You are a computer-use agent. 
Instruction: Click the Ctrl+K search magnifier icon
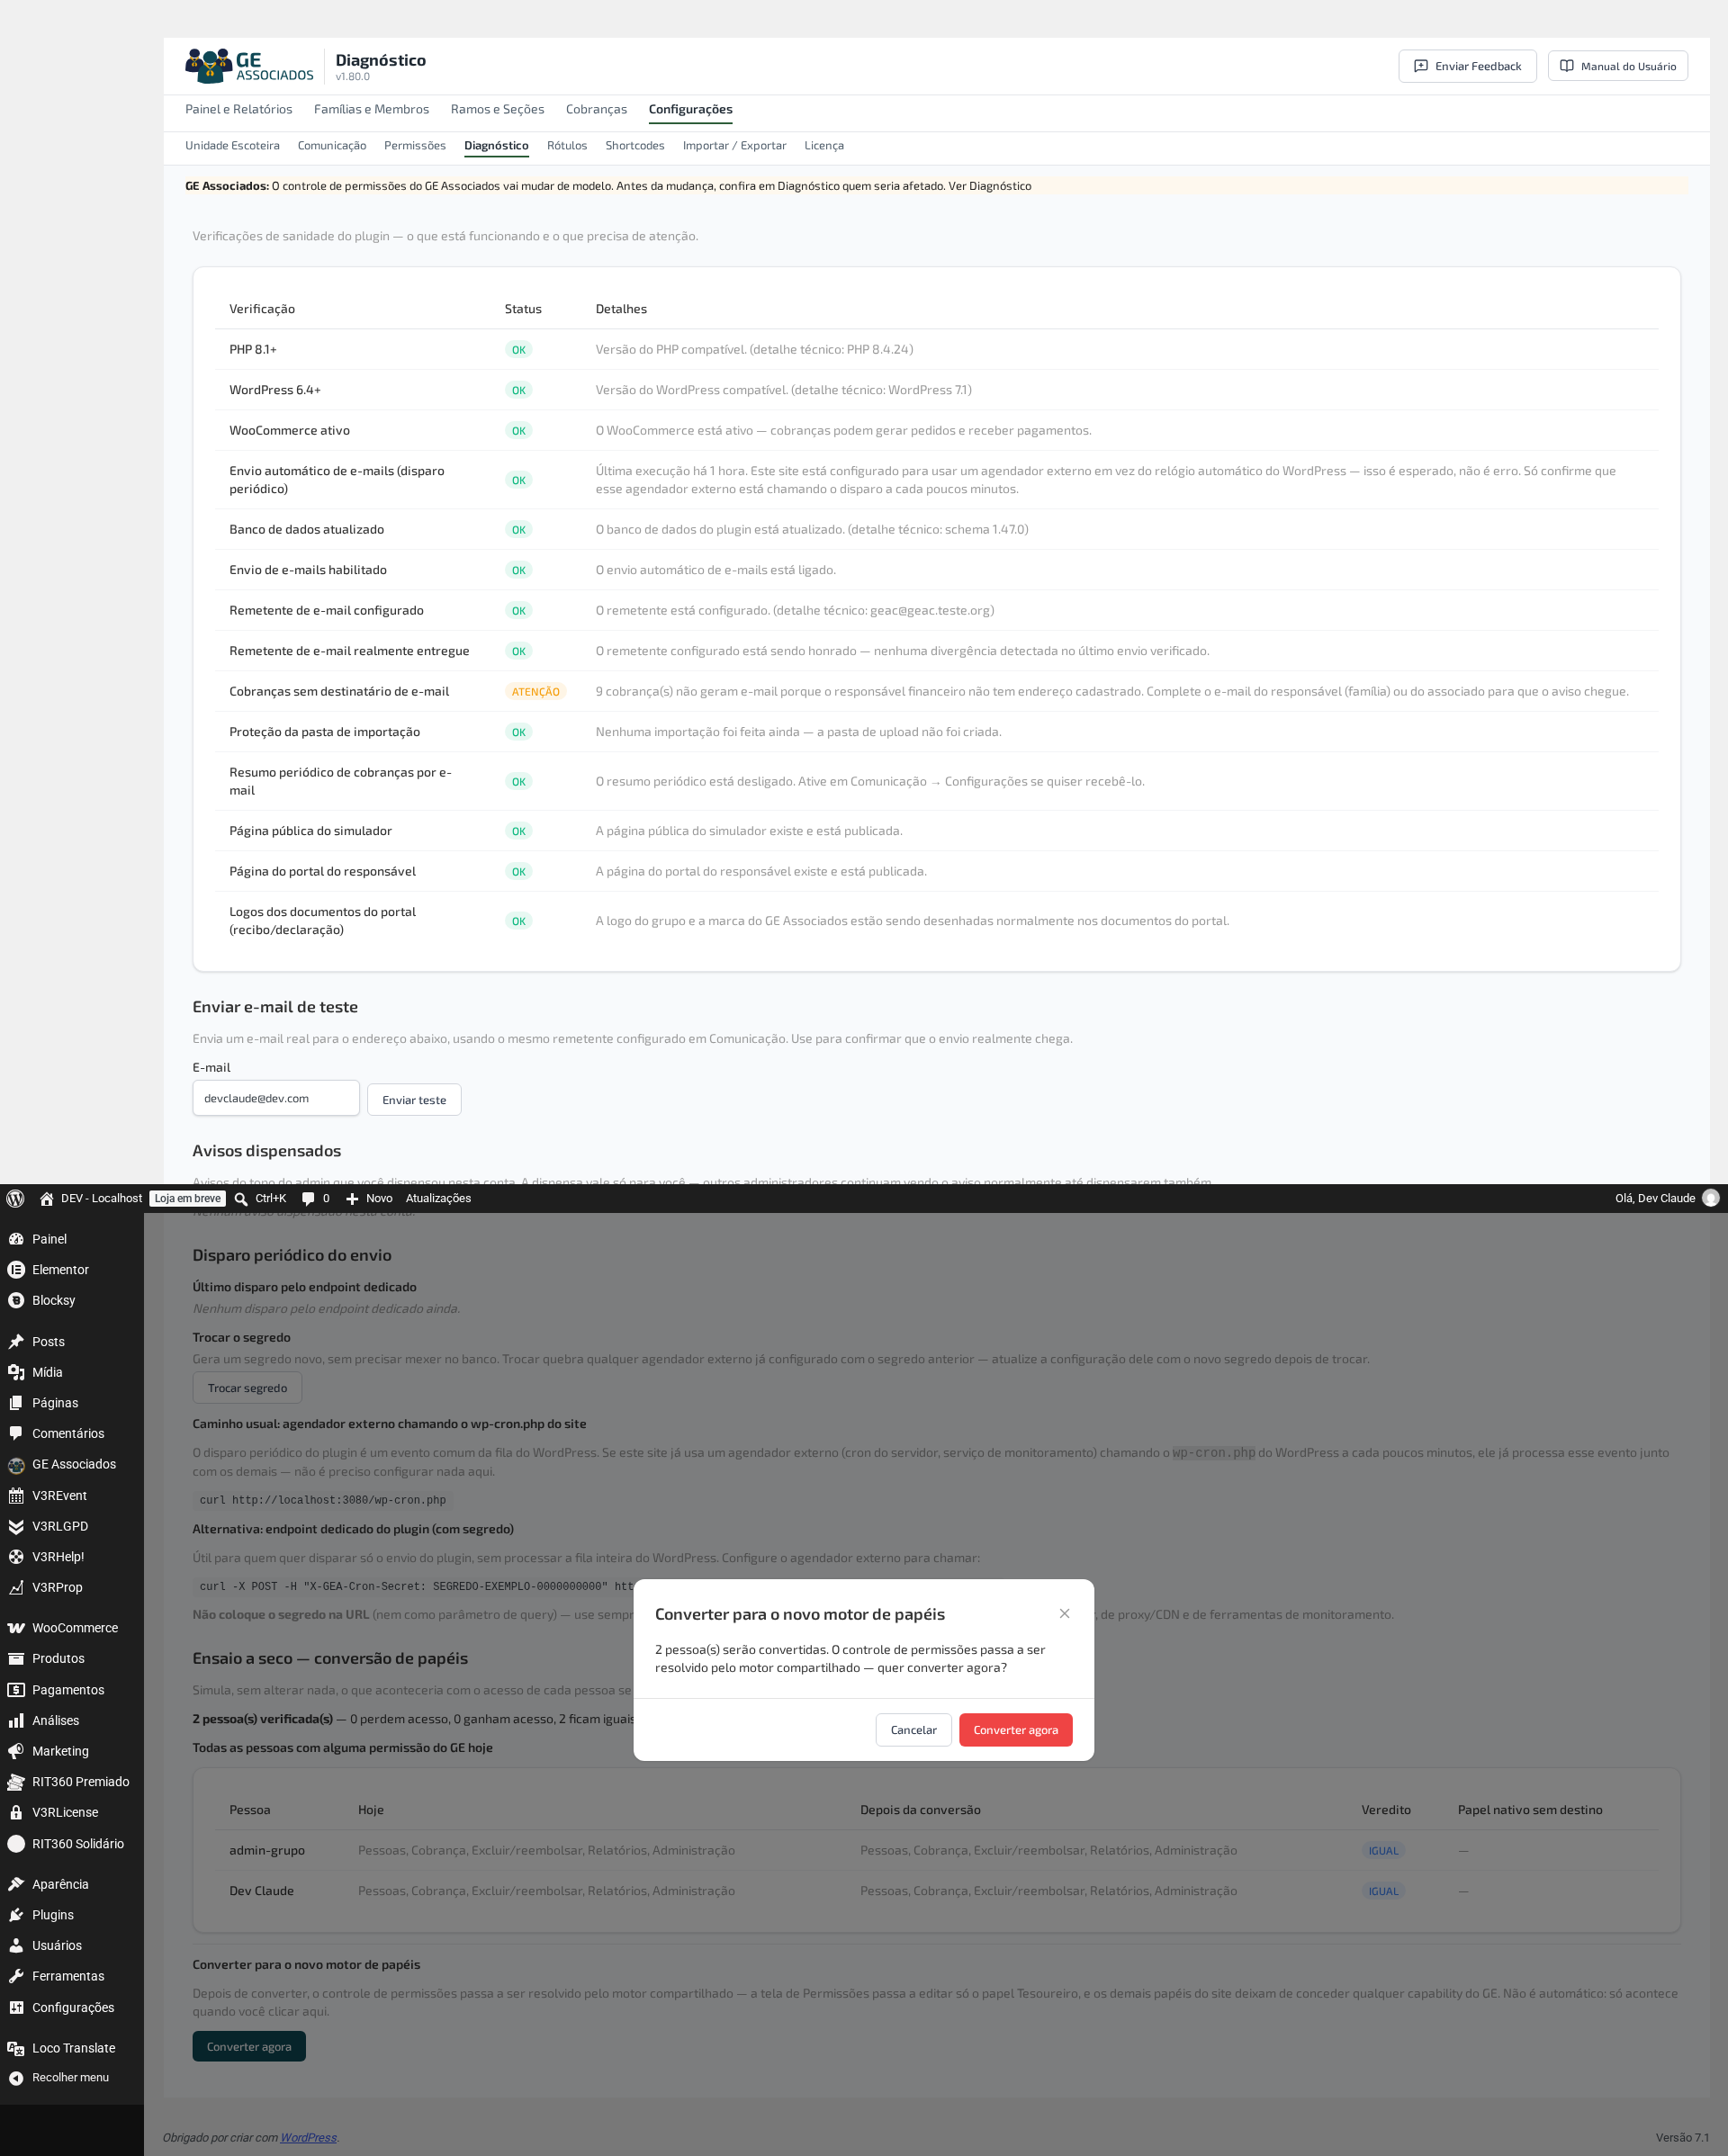coord(241,1198)
